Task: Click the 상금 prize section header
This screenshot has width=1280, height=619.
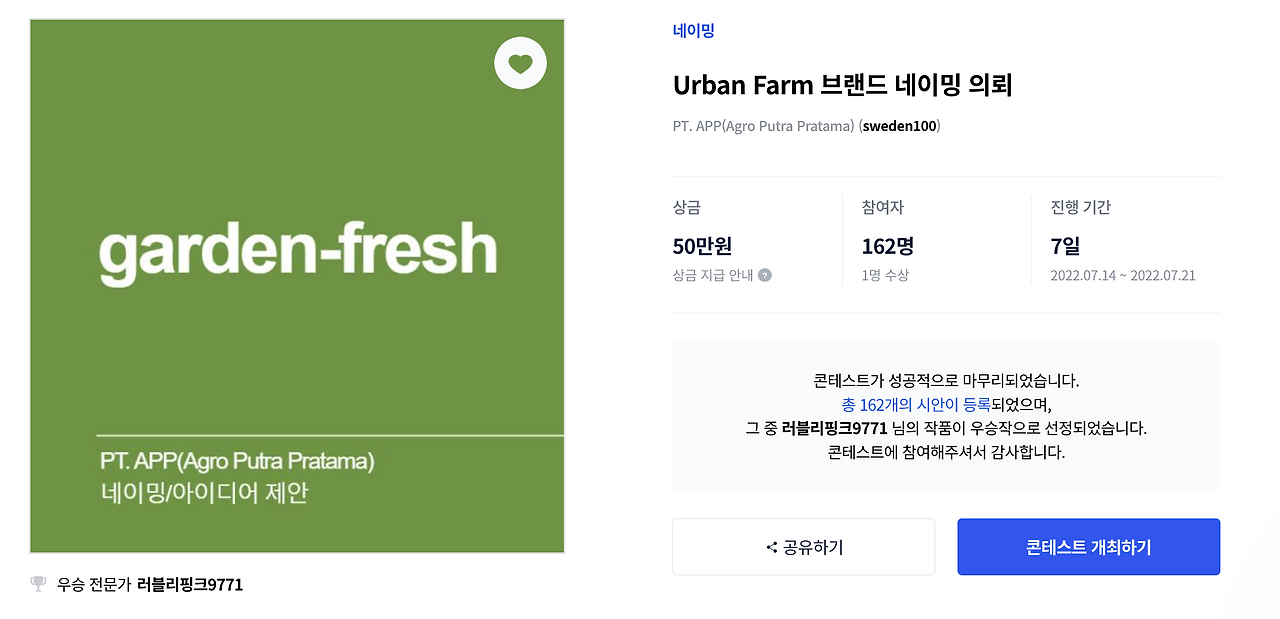Action: (x=686, y=208)
